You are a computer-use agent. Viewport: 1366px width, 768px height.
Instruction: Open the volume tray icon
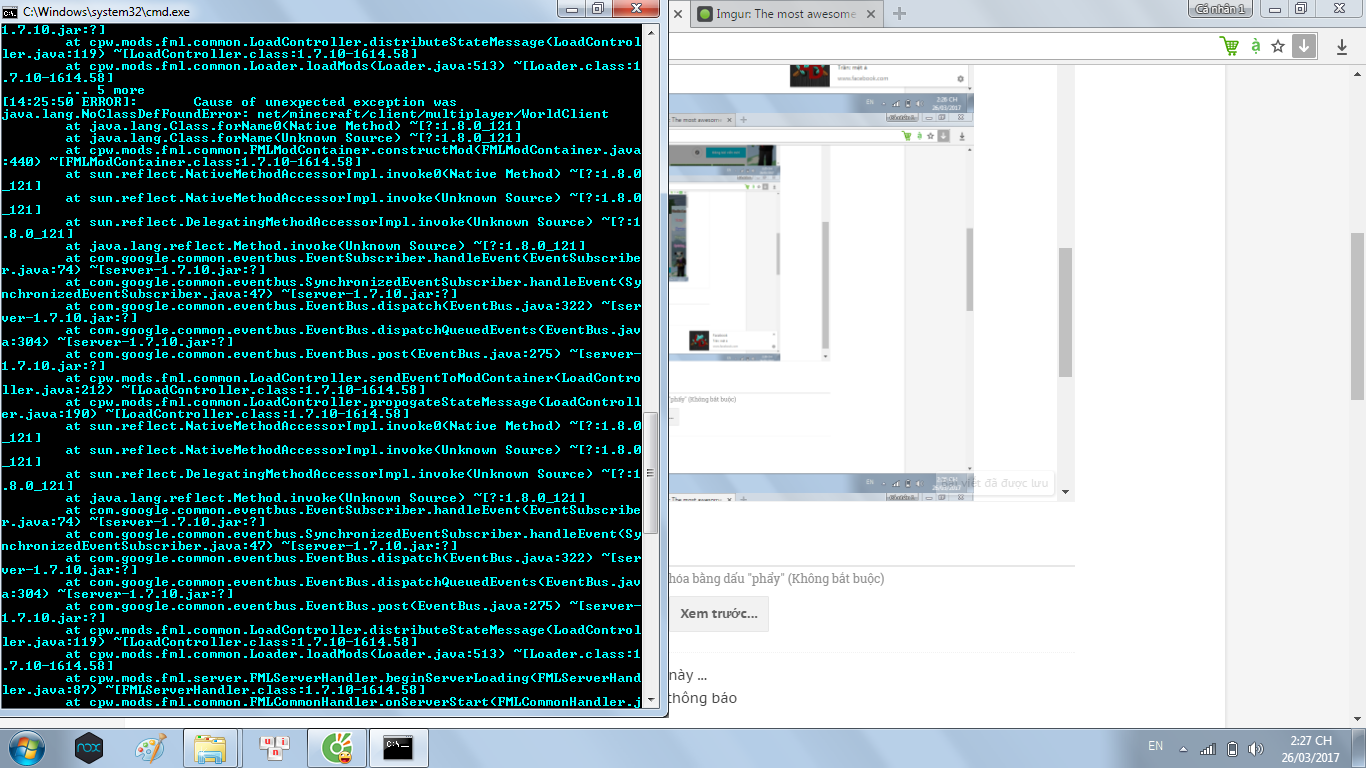pos(1257,749)
